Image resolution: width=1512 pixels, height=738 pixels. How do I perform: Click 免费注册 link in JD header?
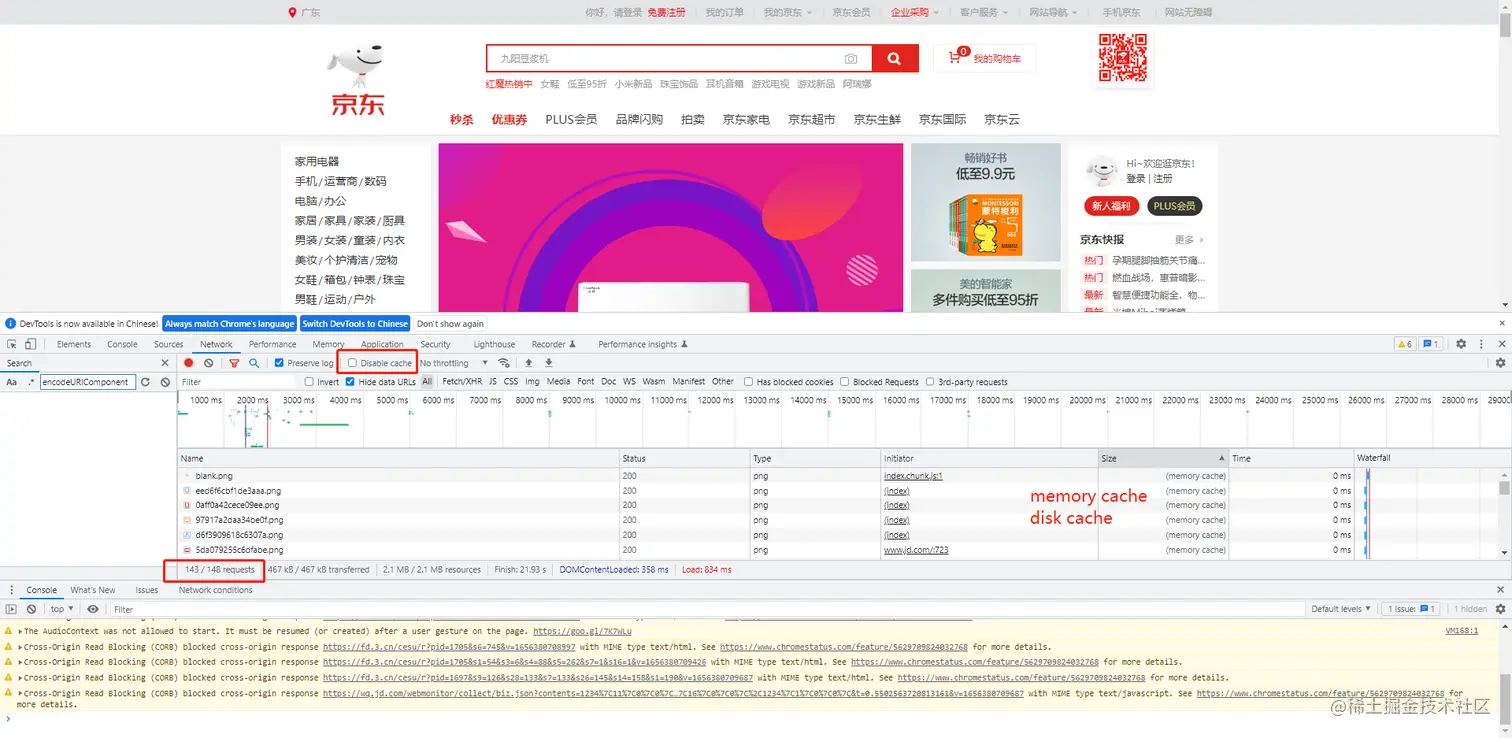pyautogui.click(x=666, y=12)
